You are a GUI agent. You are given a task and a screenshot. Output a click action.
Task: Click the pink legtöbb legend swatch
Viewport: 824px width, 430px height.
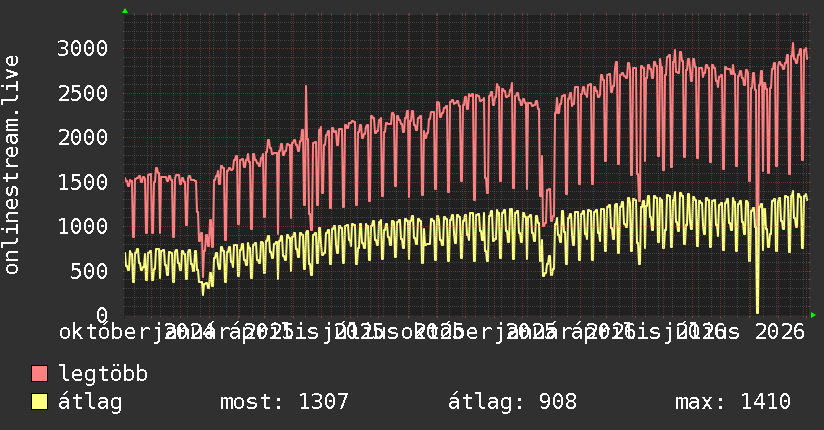[39, 373]
